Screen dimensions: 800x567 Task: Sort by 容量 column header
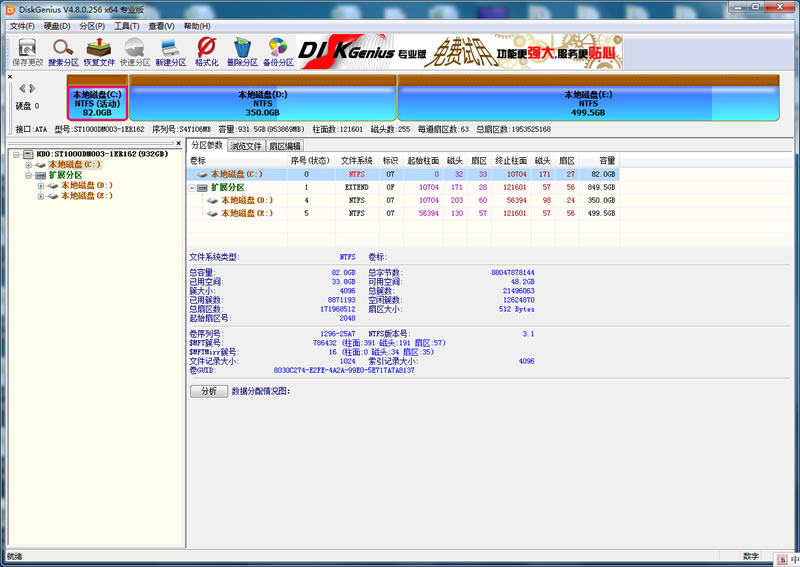[x=599, y=161]
